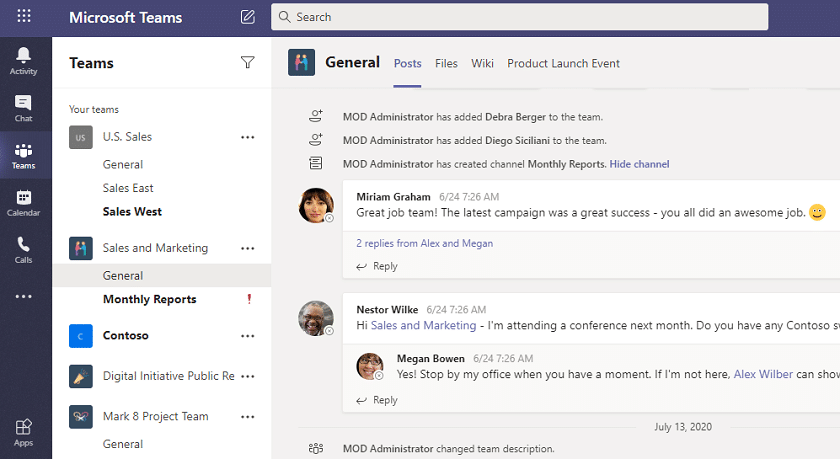
Task: Open Chat in the left rail
Action: 24,108
